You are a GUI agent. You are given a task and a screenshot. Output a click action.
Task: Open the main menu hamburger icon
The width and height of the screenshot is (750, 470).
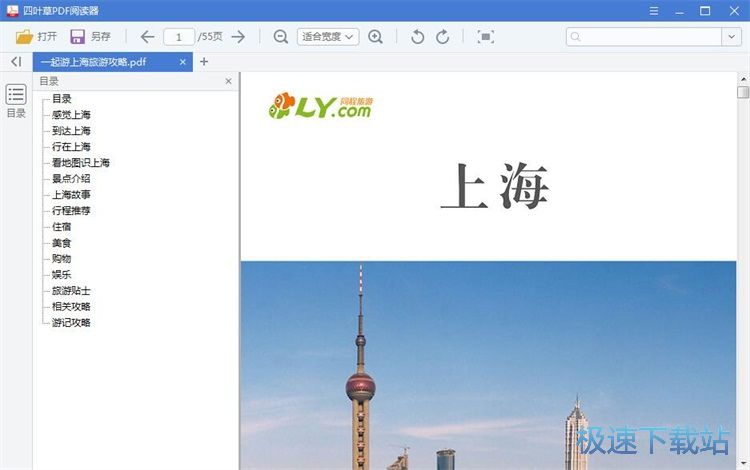coord(654,11)
